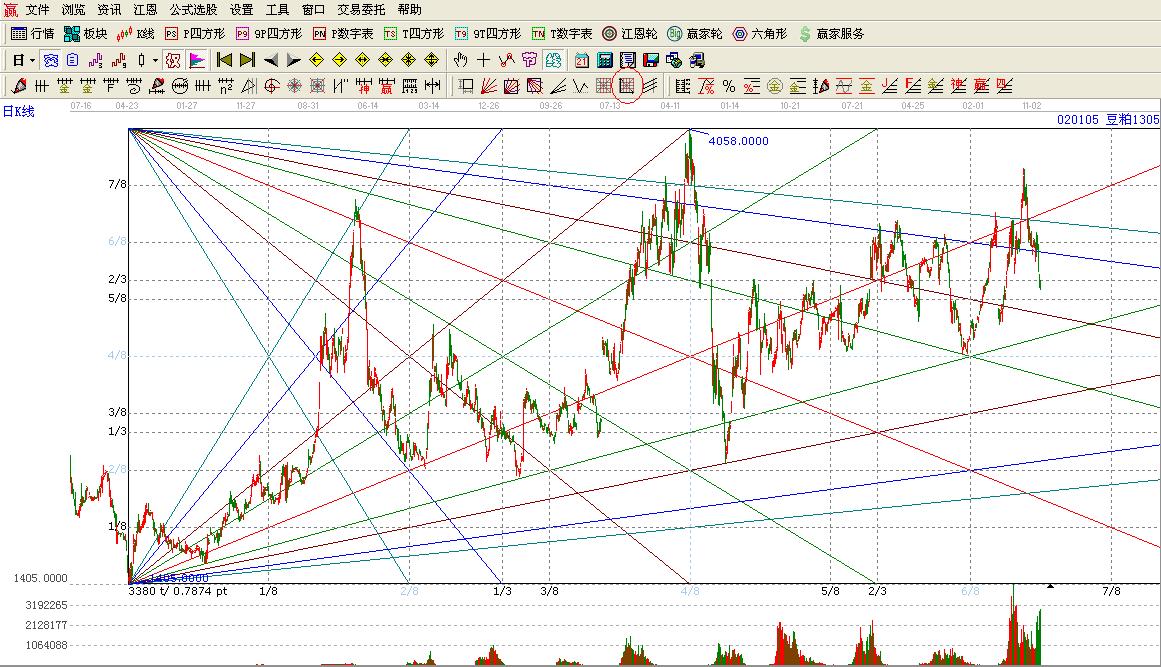Click the 行情 quotes button
This screenshot has width=1161, height=667.
pyautogui.click(x=32, y=34)
